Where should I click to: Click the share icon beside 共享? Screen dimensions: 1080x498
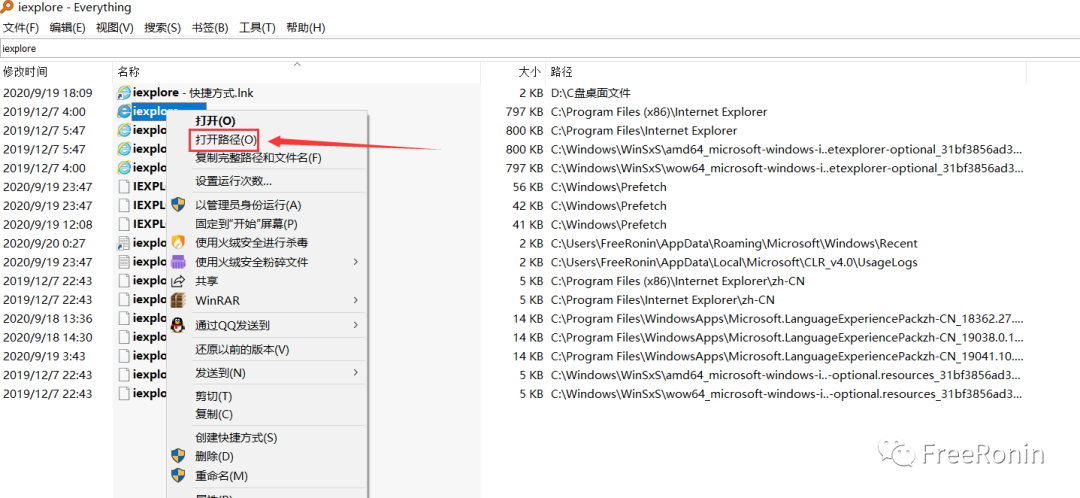[178, 281]
